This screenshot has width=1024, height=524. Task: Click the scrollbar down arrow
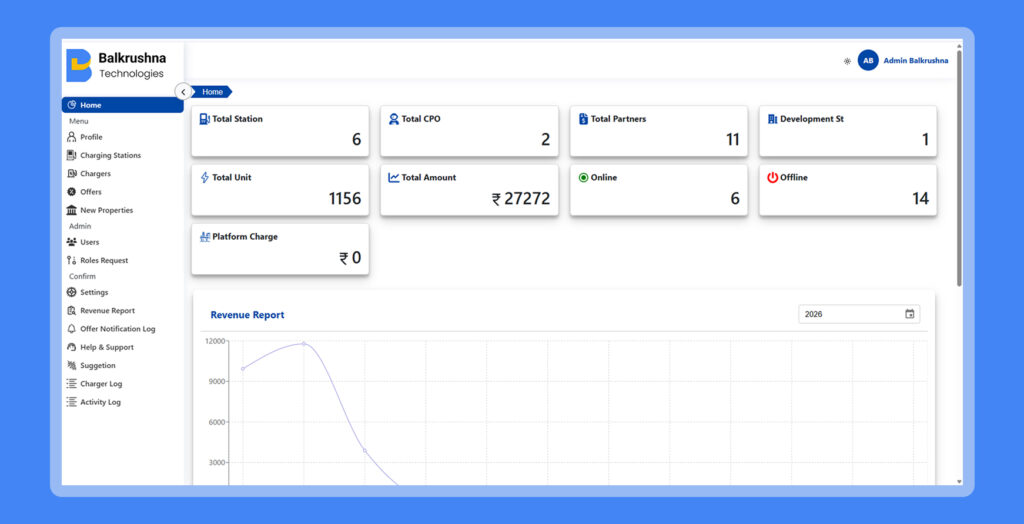(959, 482)
